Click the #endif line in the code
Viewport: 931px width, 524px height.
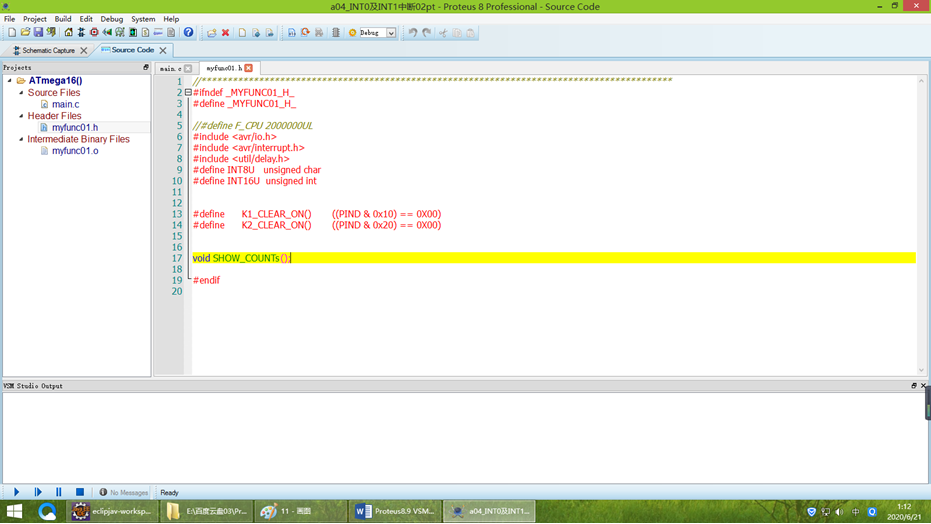pyautogui.click(x=206, y=280)
